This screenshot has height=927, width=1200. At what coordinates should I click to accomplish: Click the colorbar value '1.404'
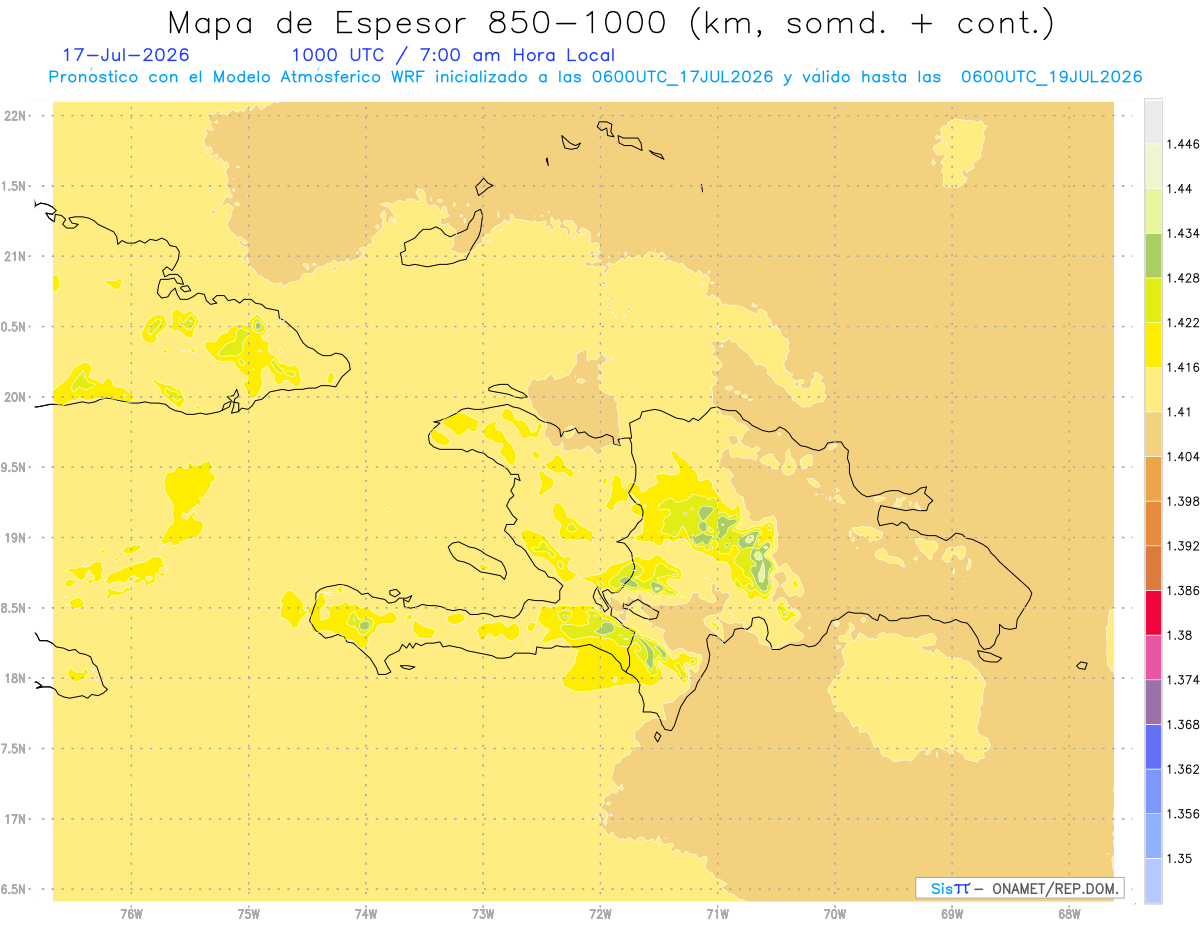pos(1182,456)
